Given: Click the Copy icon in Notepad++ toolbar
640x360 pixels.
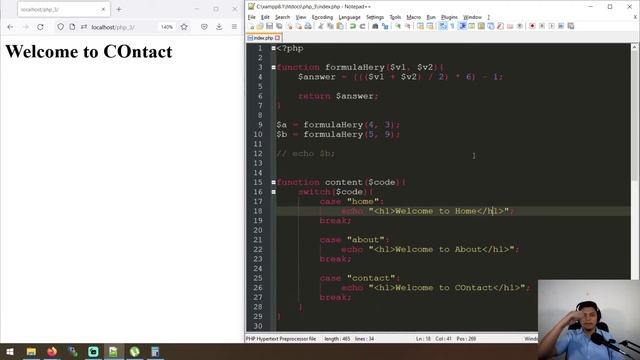Looking at the screenshot, I should (x=330, y=26).
